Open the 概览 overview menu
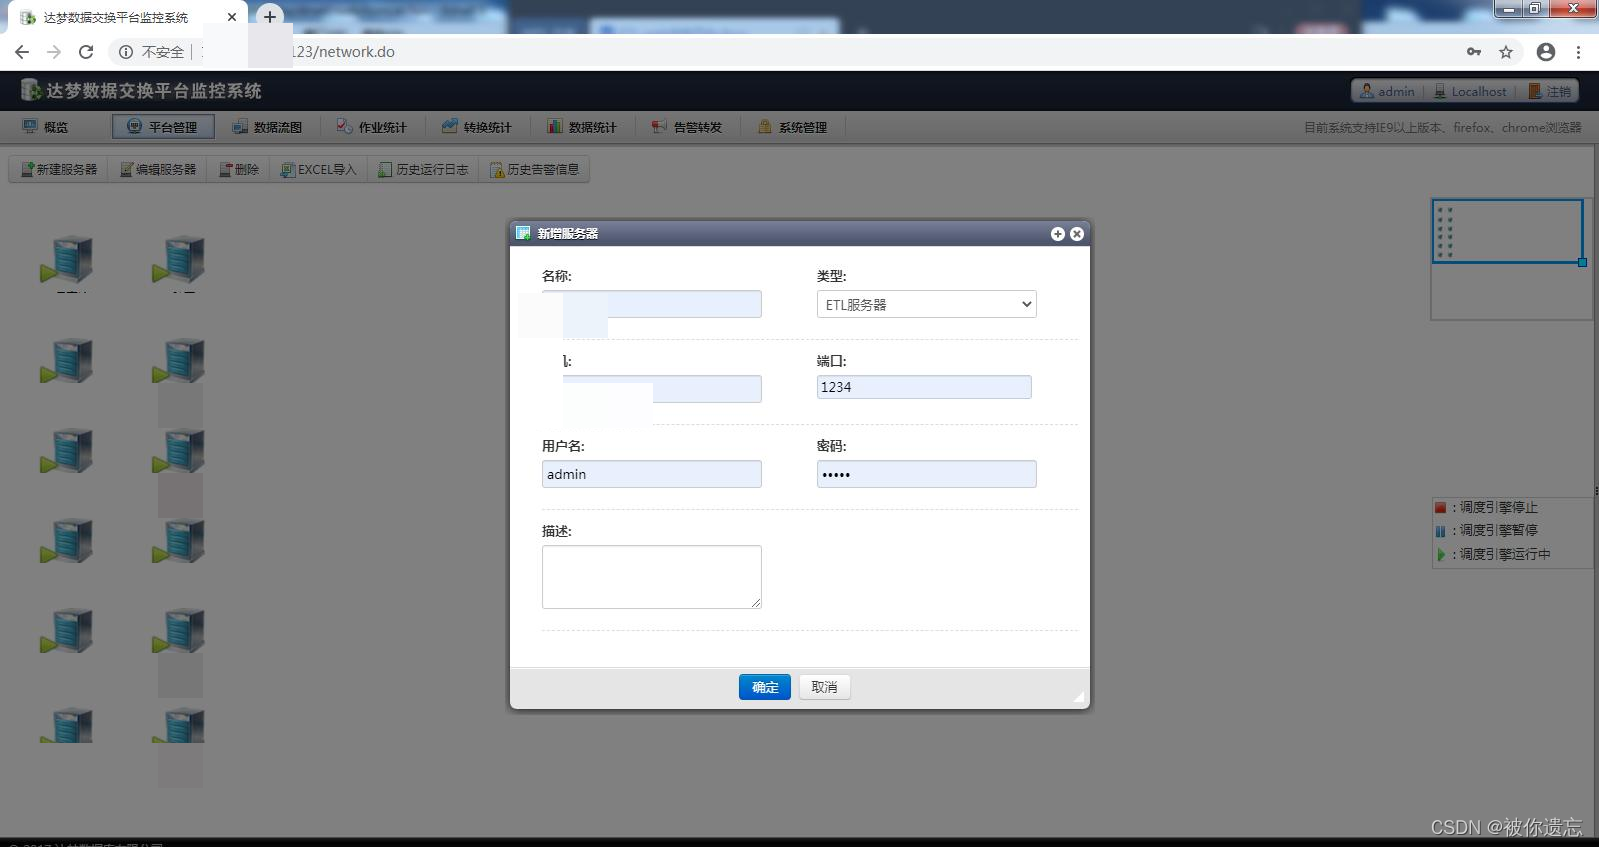This screenshot has height=847, width=1599. pyautogui.click(x=46, y=127)
